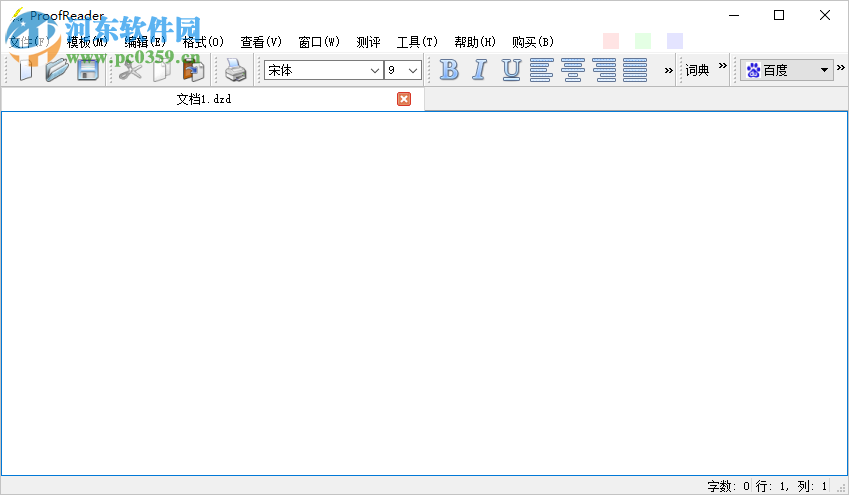The height and width of the screenshot is (495, 849).
Task: Open the 测评 menu
Action: (368, 42)
